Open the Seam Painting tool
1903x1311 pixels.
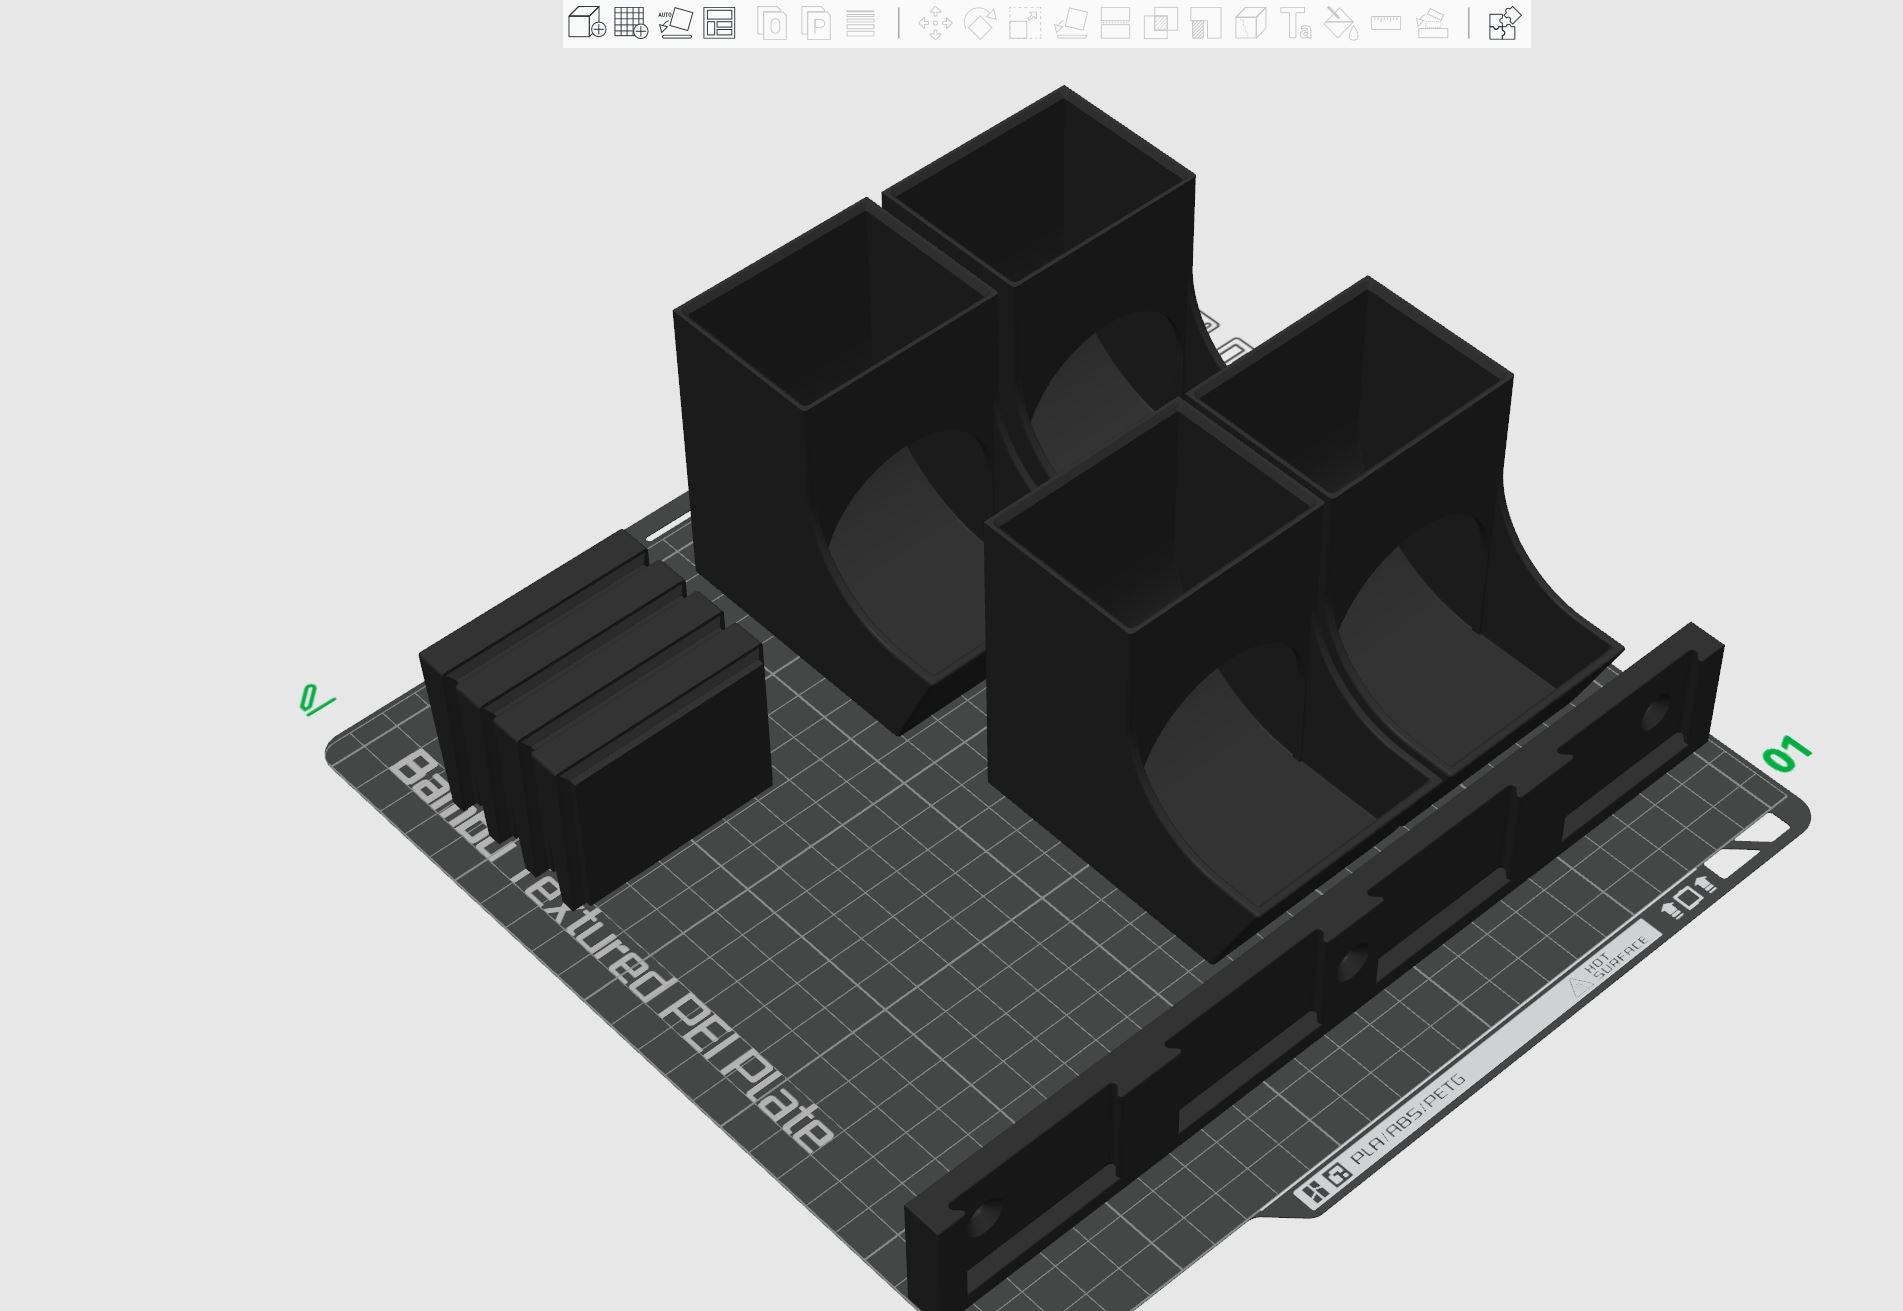(x=1250, y=23)
